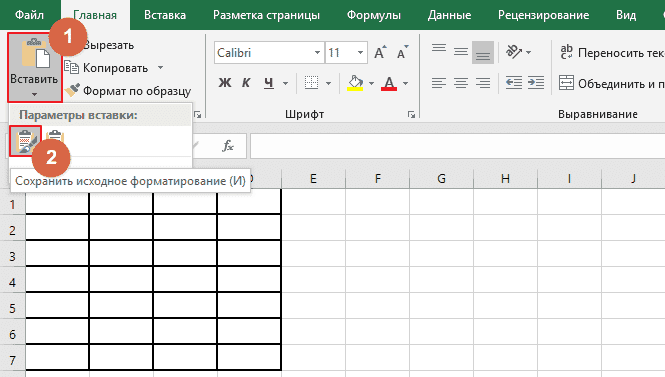Apply yellow fill color bucket

[355, 83]
